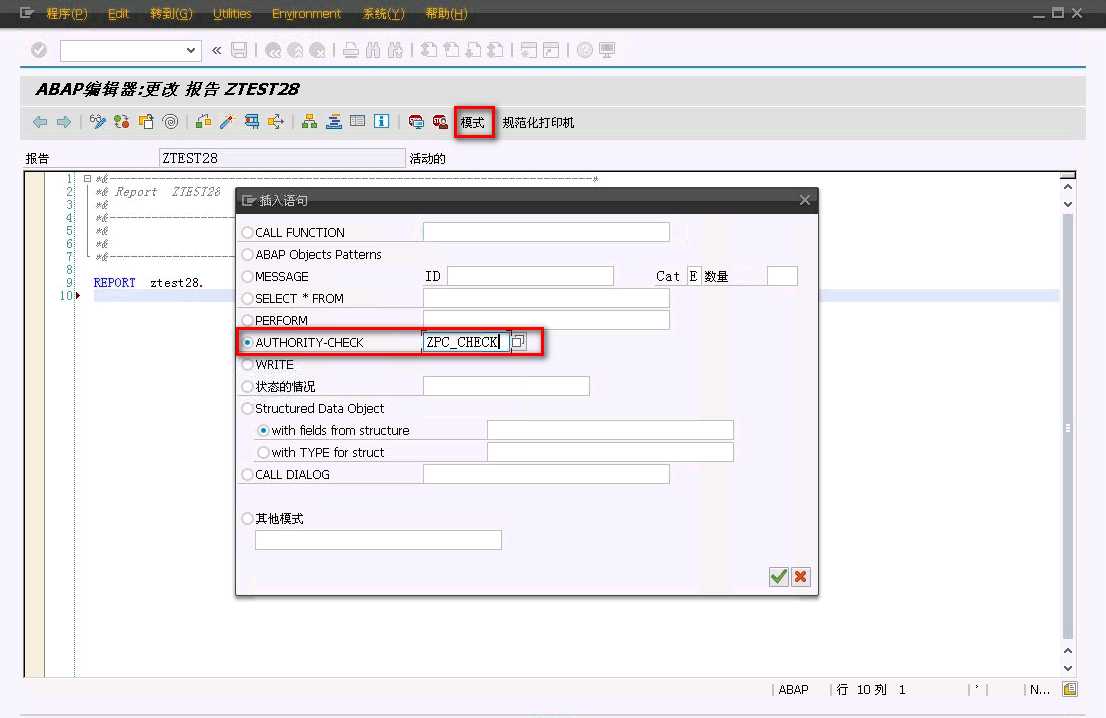Click the Print icon in the standard toolbar

pos(351,50)
